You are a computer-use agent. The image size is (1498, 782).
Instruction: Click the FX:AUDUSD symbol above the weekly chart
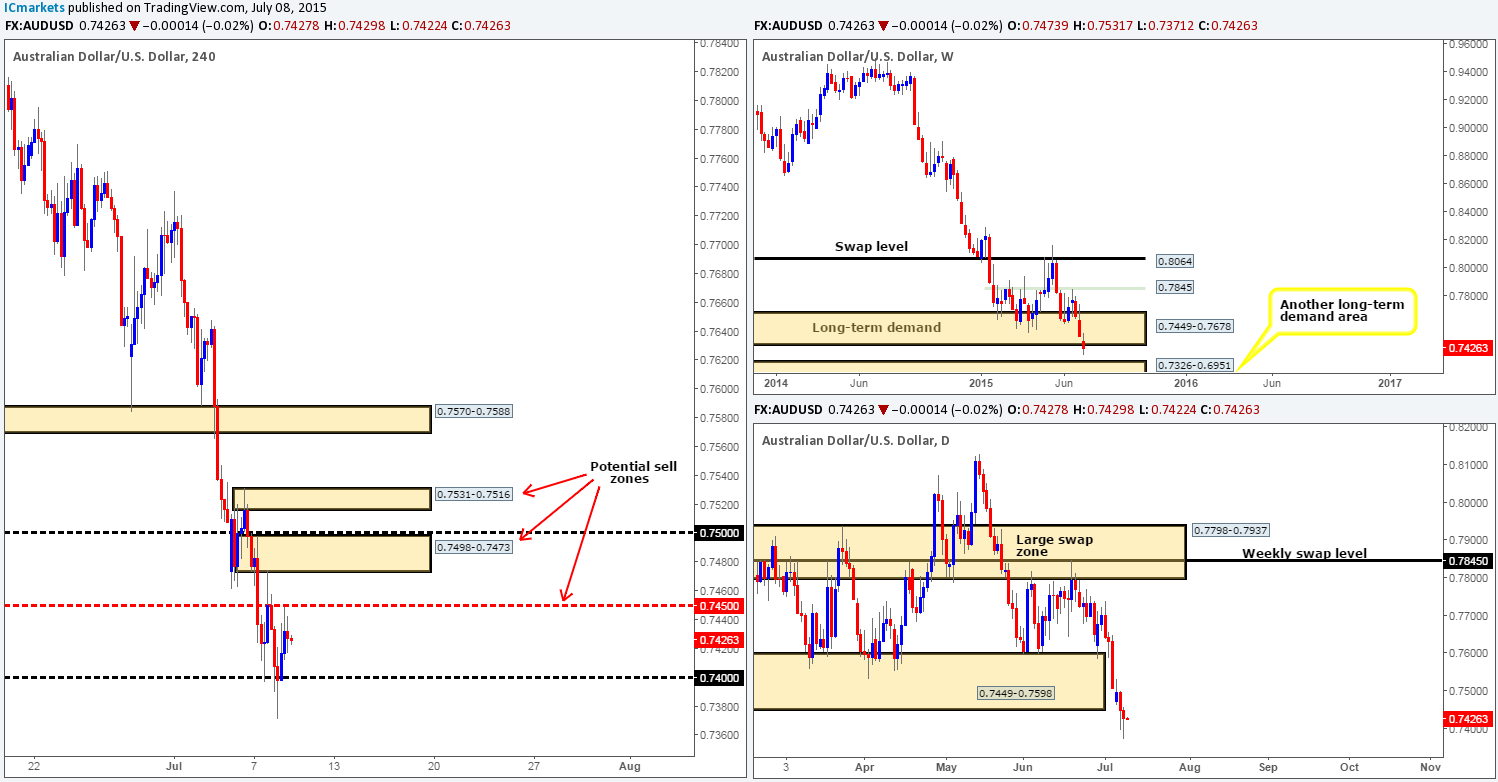coord(788,25)
